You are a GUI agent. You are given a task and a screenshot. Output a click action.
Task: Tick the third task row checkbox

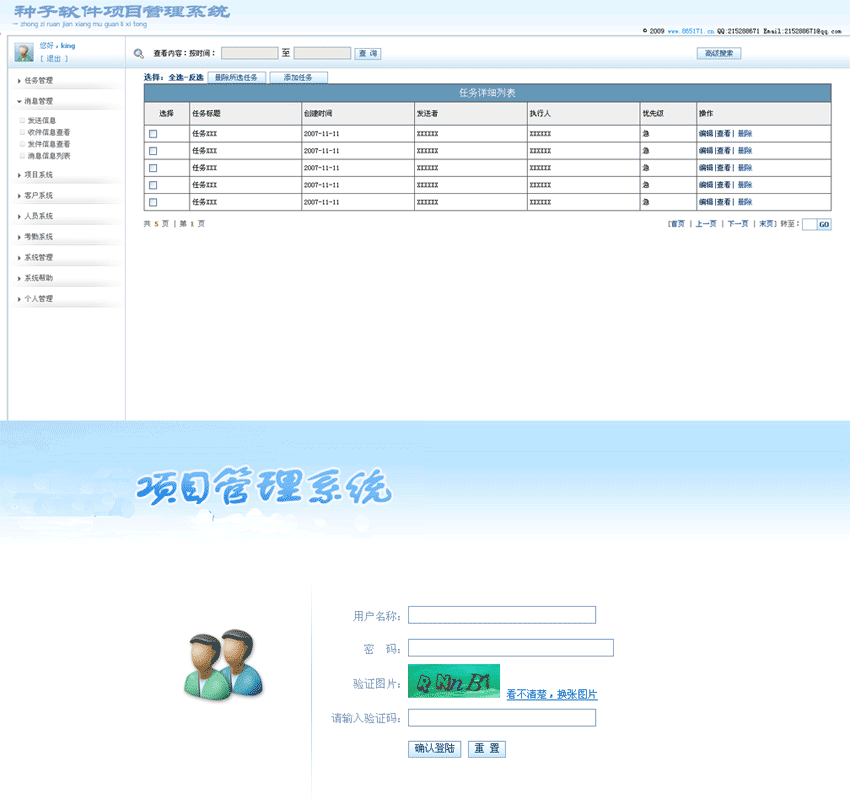pos(153,168)
